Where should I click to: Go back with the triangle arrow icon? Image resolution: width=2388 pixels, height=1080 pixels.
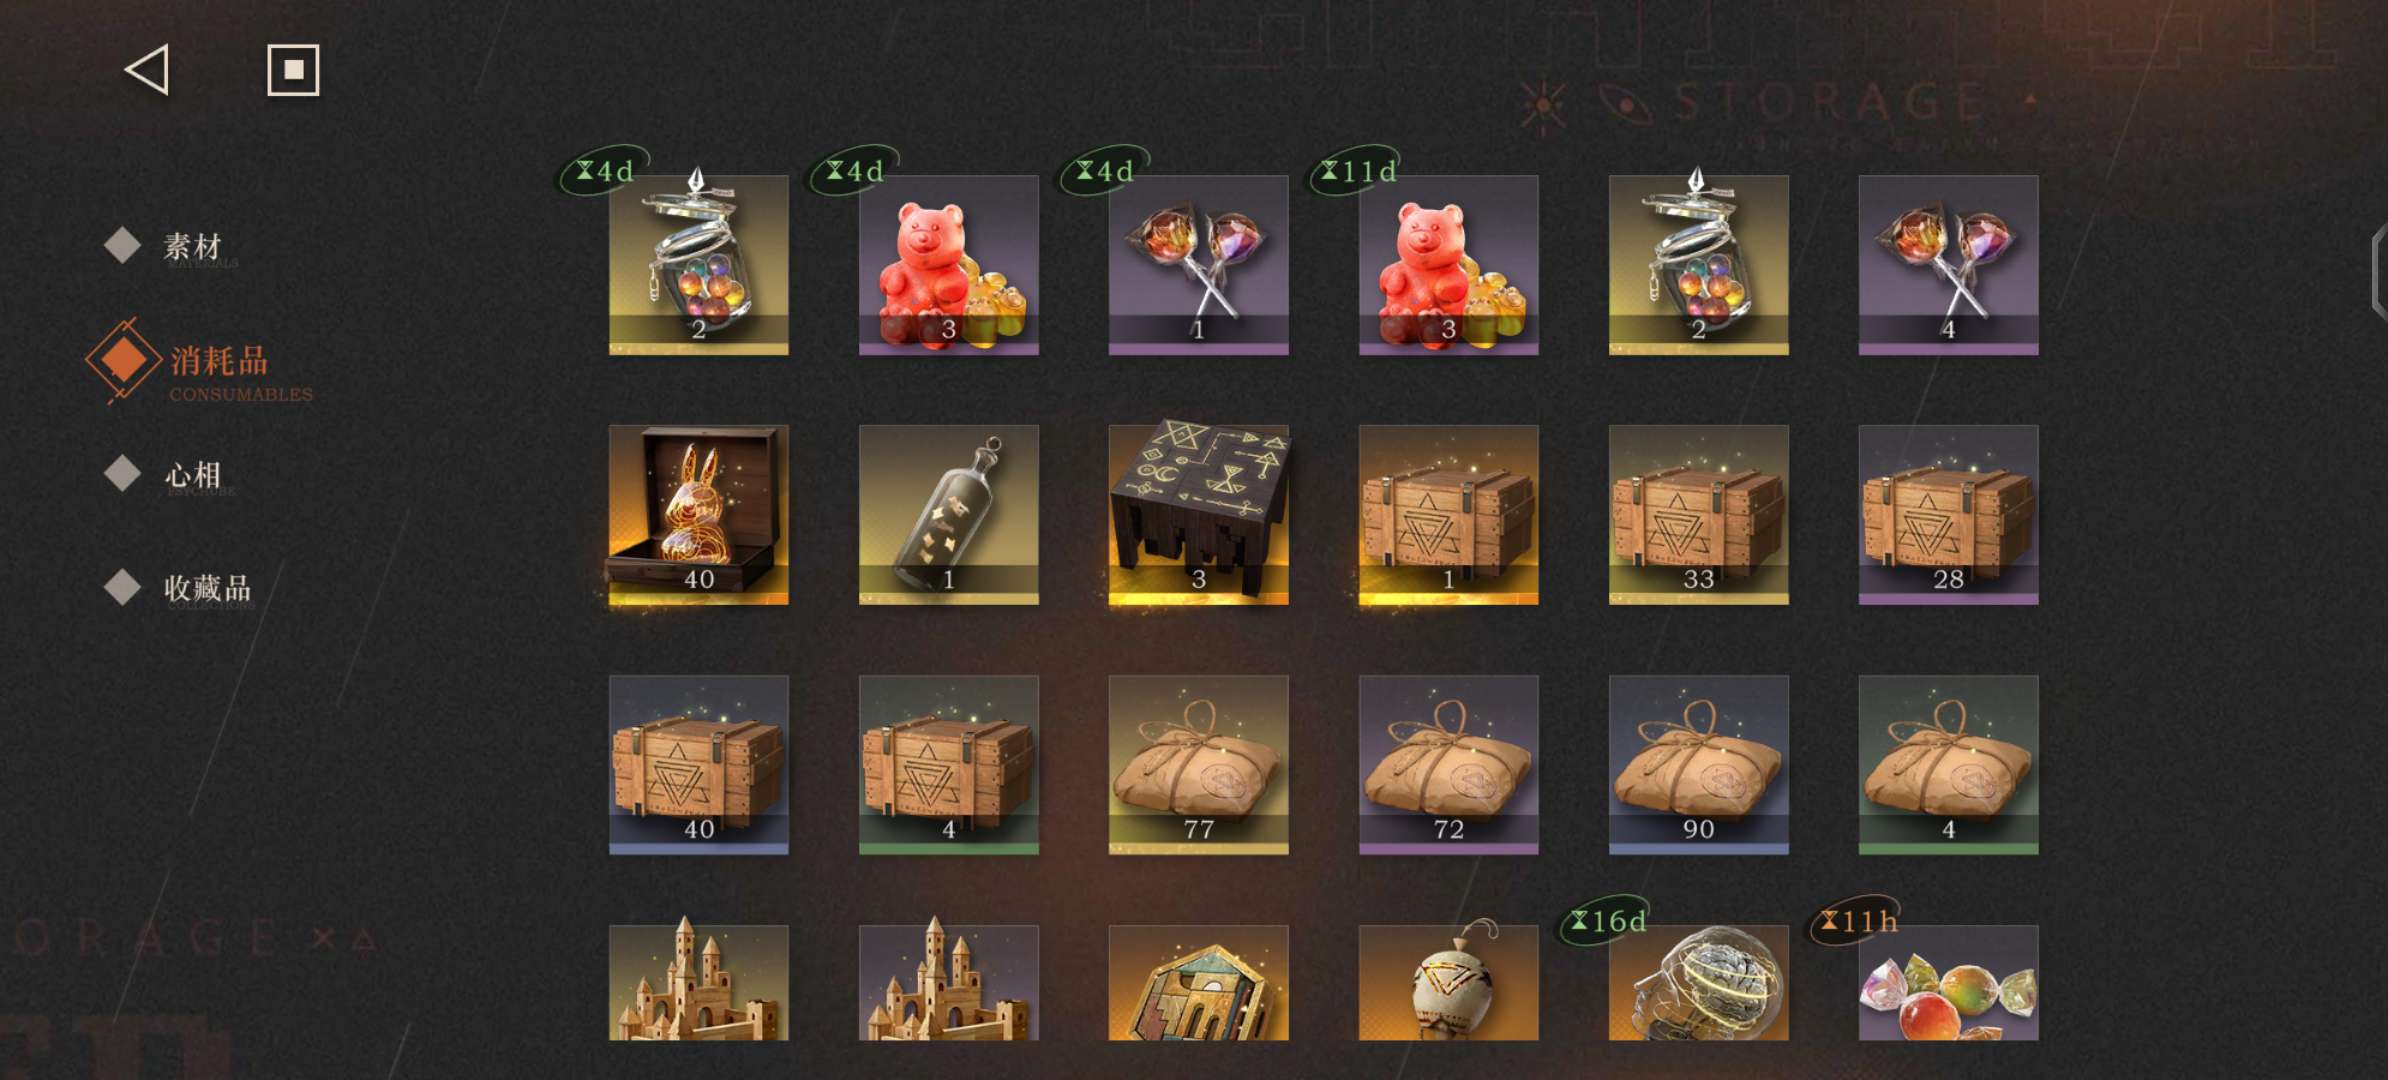(x=147, y=70)
